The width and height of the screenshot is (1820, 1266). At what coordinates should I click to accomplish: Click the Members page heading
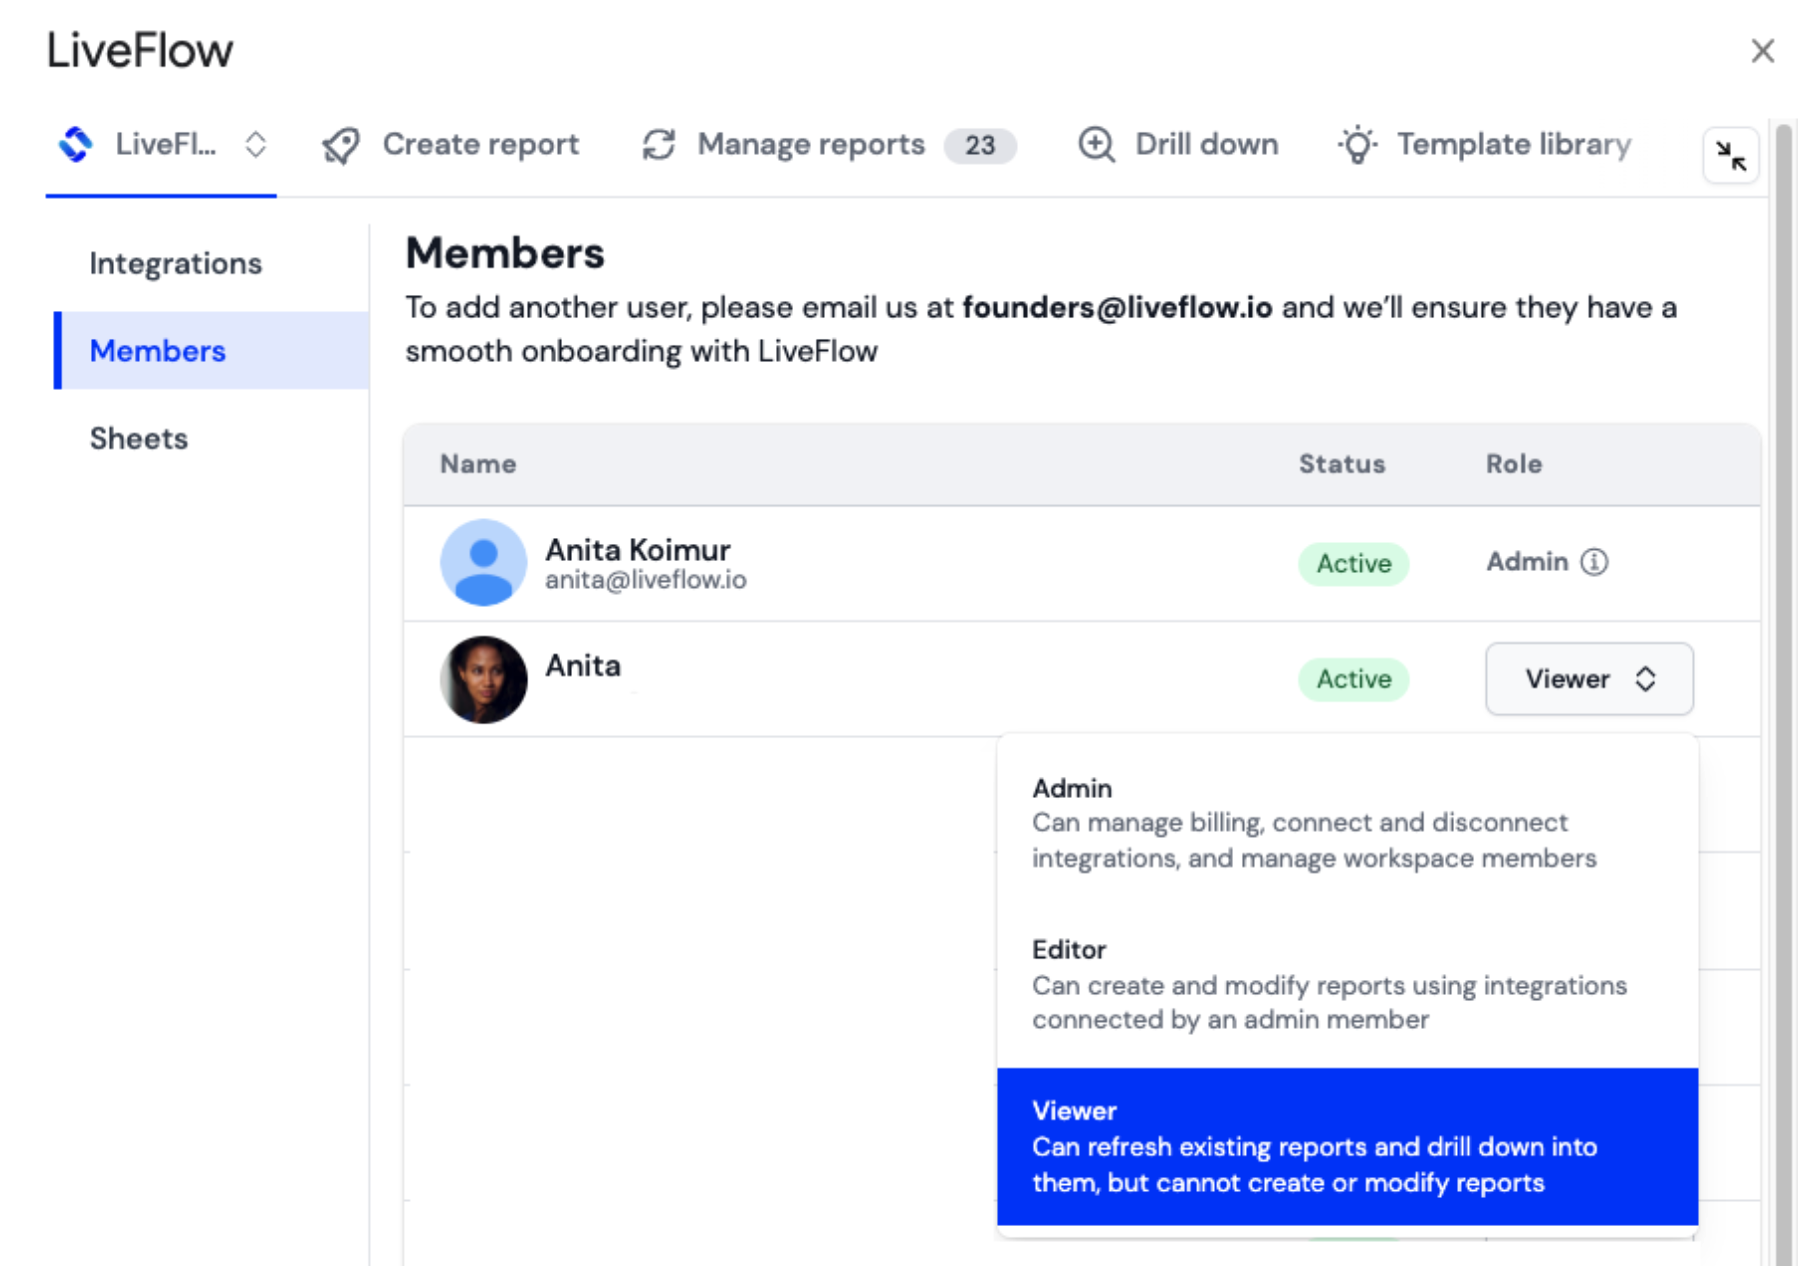(505, 253)
